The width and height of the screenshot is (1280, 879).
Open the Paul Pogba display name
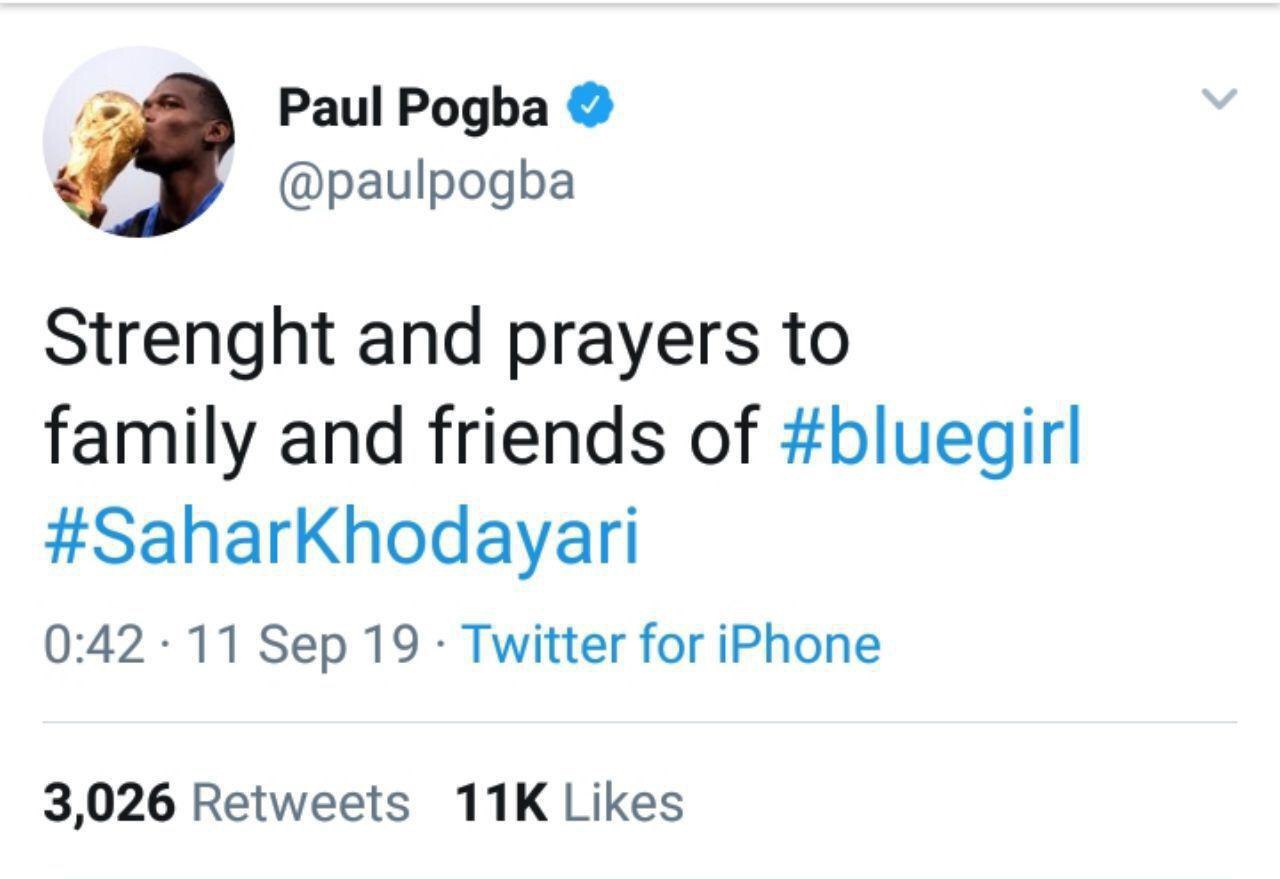tap(413, 108)
